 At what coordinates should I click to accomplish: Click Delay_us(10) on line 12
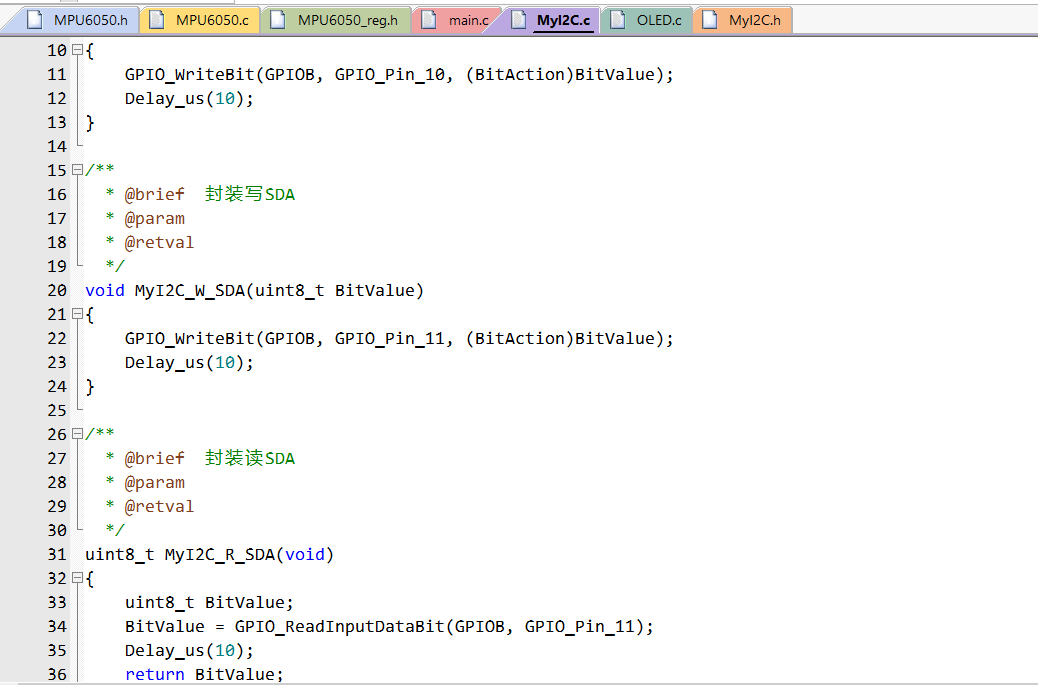(x=189, y=99)
